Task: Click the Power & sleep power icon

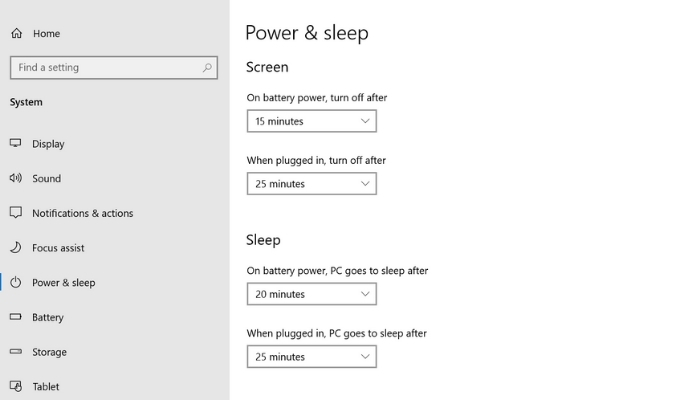Action: coord(16,282)
